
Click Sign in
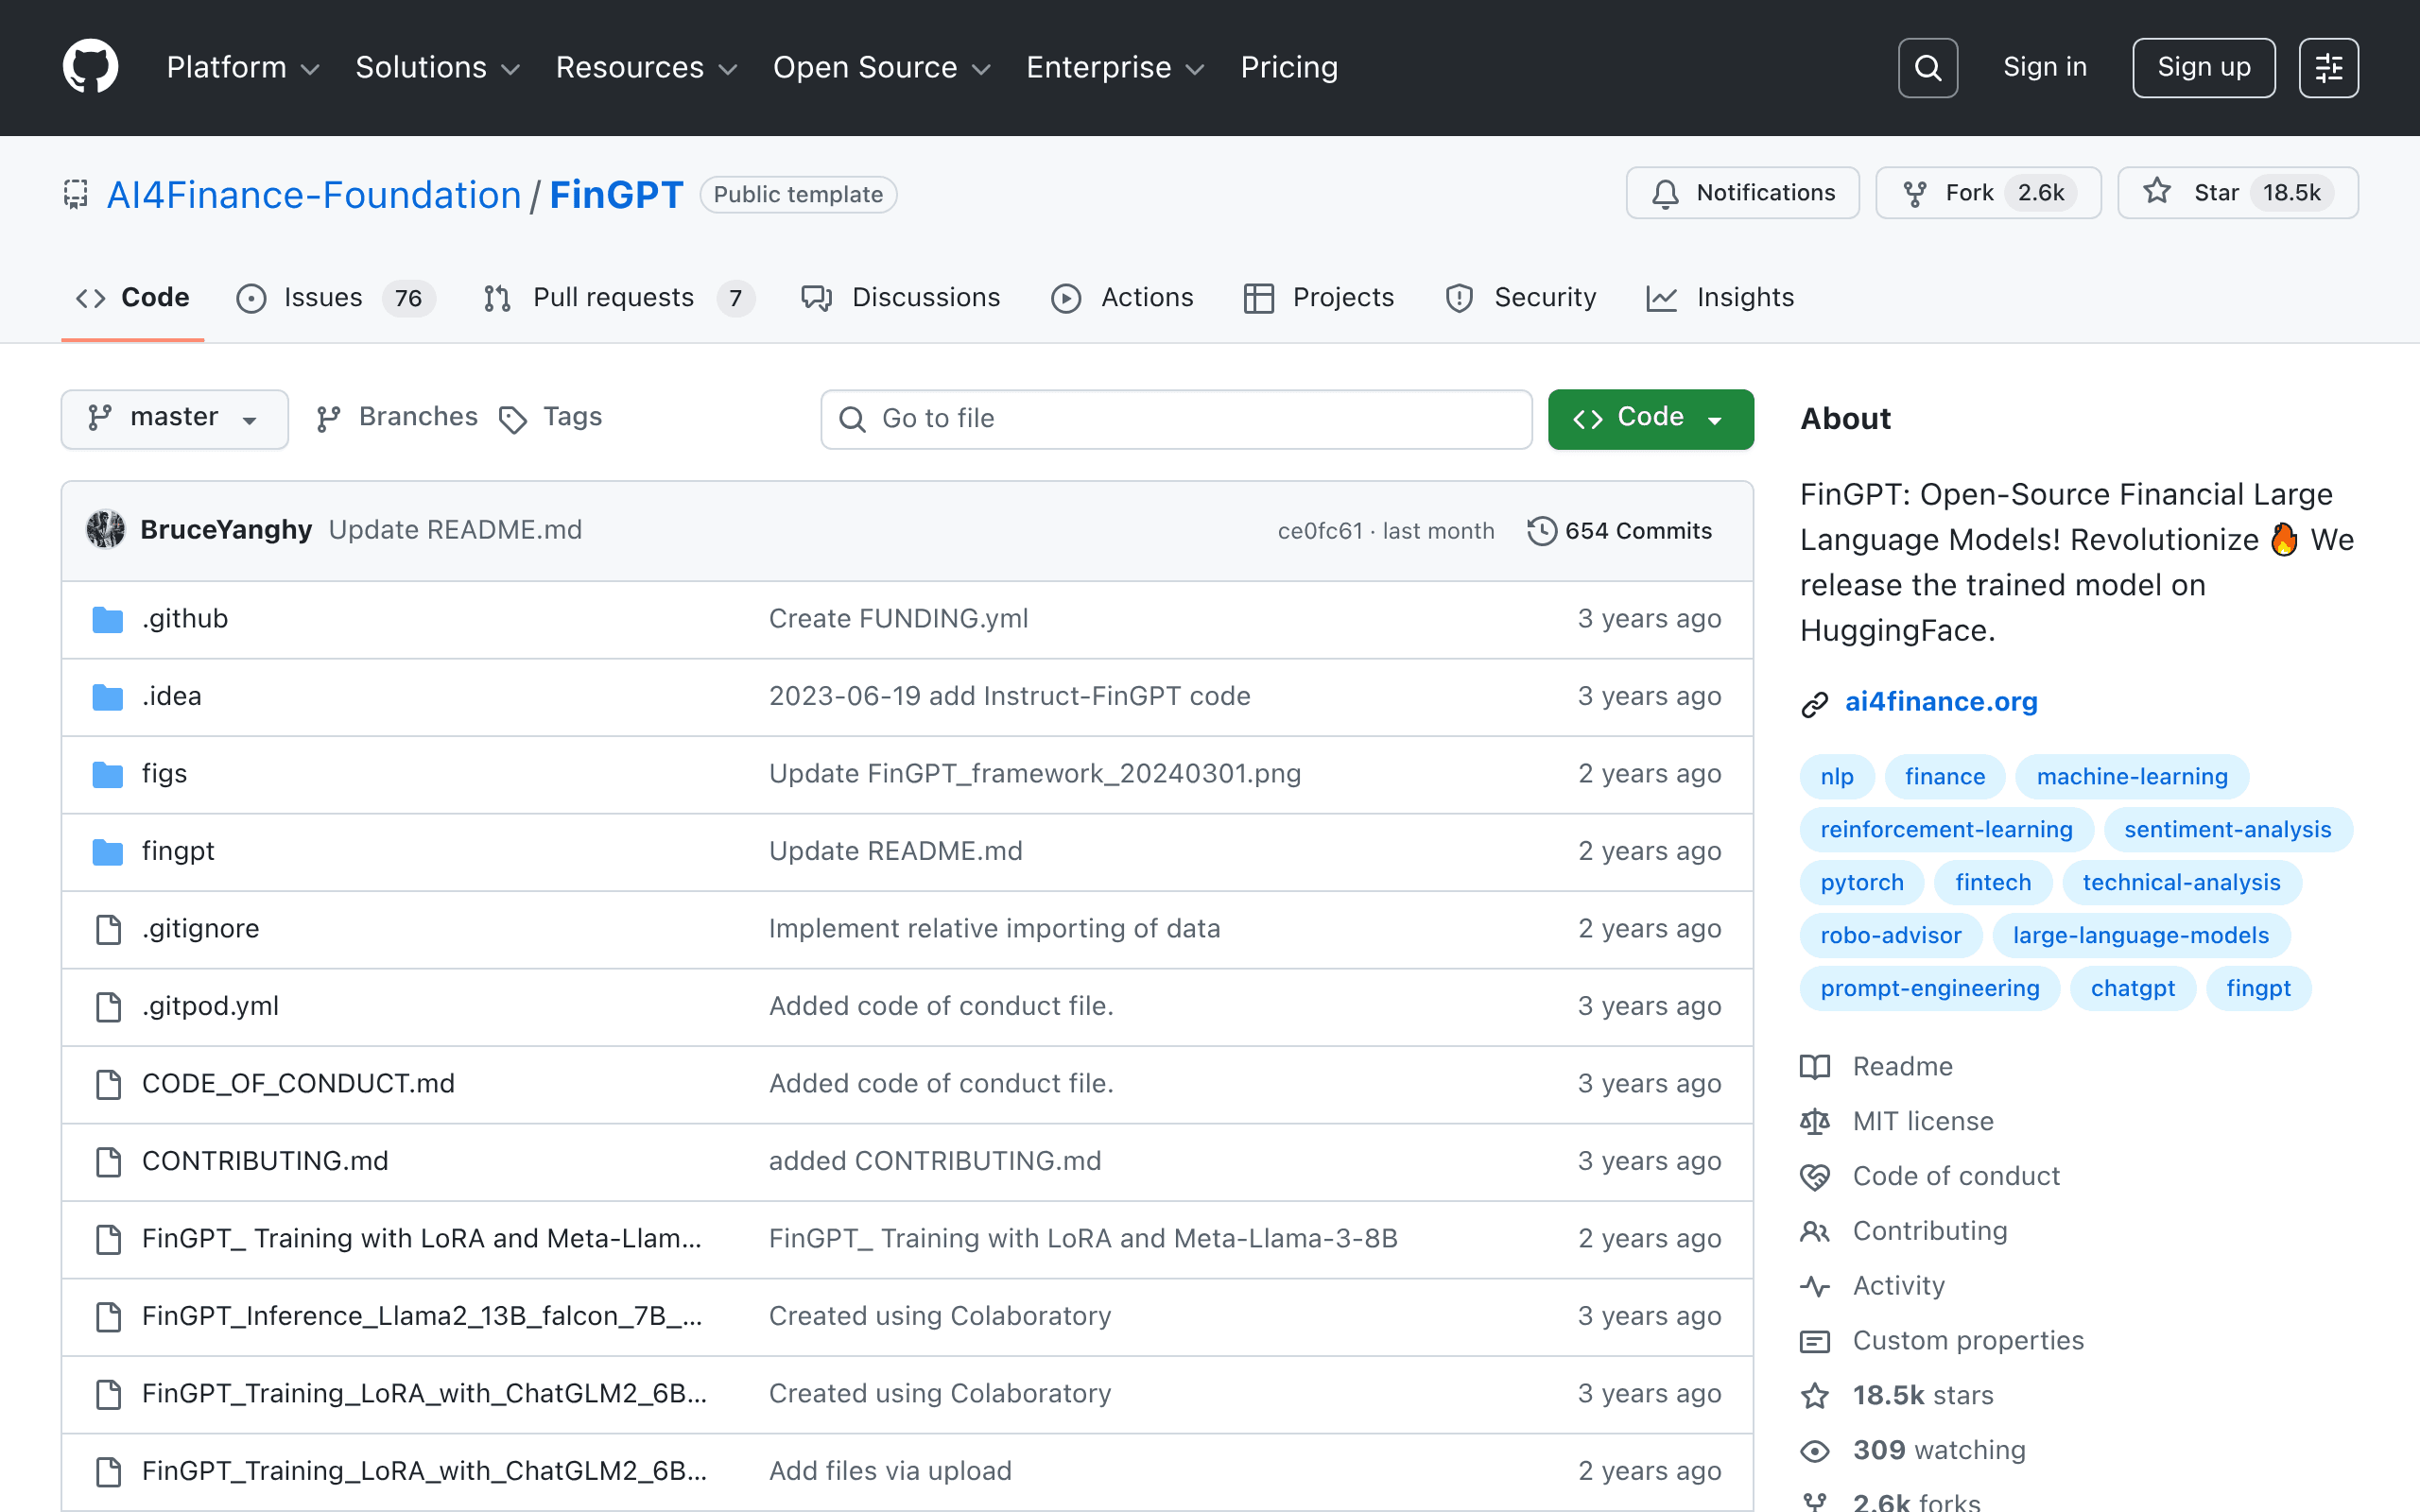(x=2045, y=67)
